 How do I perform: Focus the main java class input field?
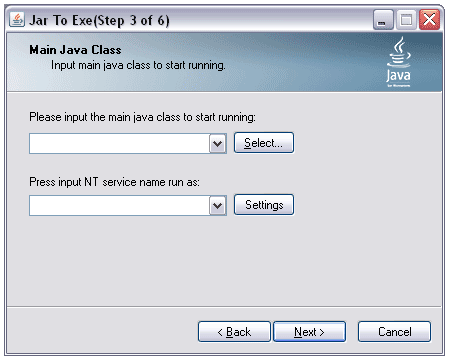pos(119,144)
